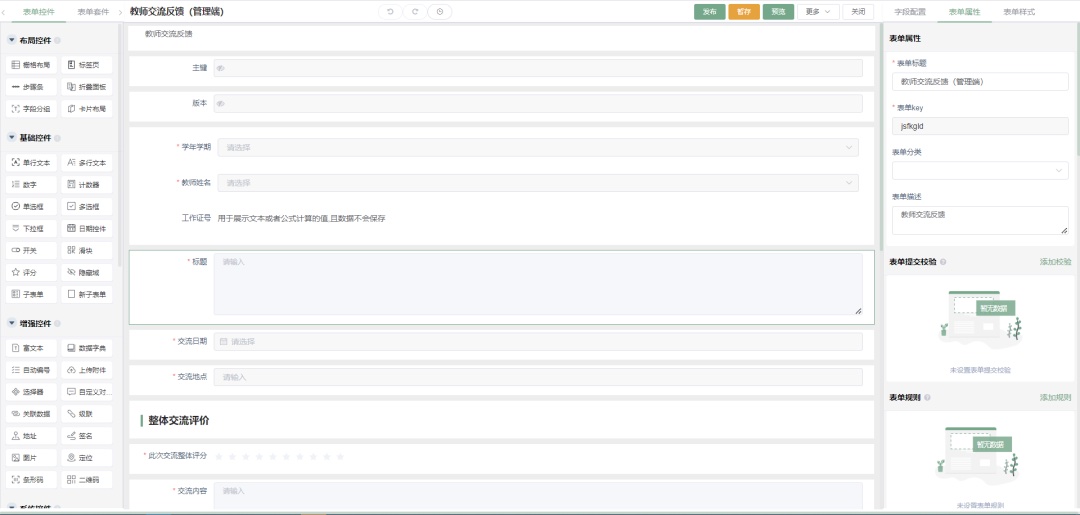The image size is (1080, 515).
Task: Click the 二维码 QR code control
Action: [x=86, y=479]
